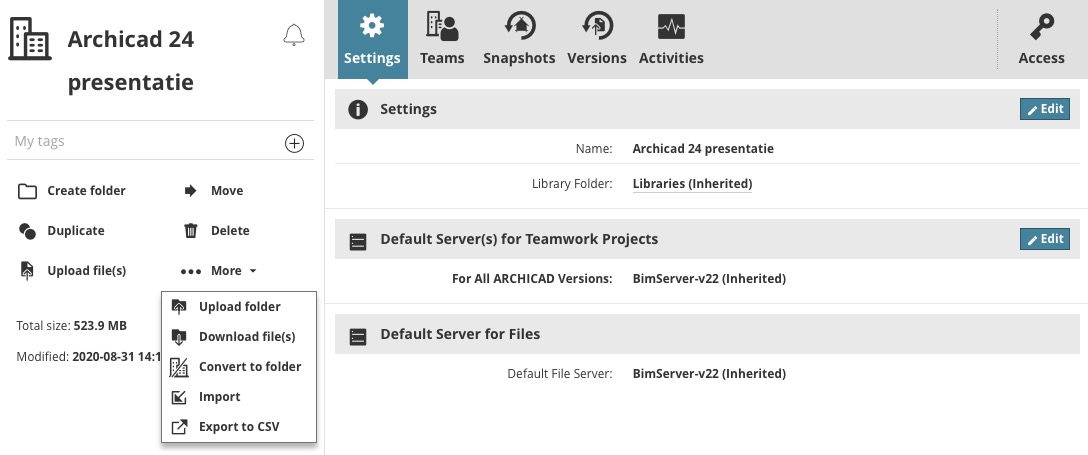Click the Upload file(s) label
1088x455 pixels.
pos(87,271)
